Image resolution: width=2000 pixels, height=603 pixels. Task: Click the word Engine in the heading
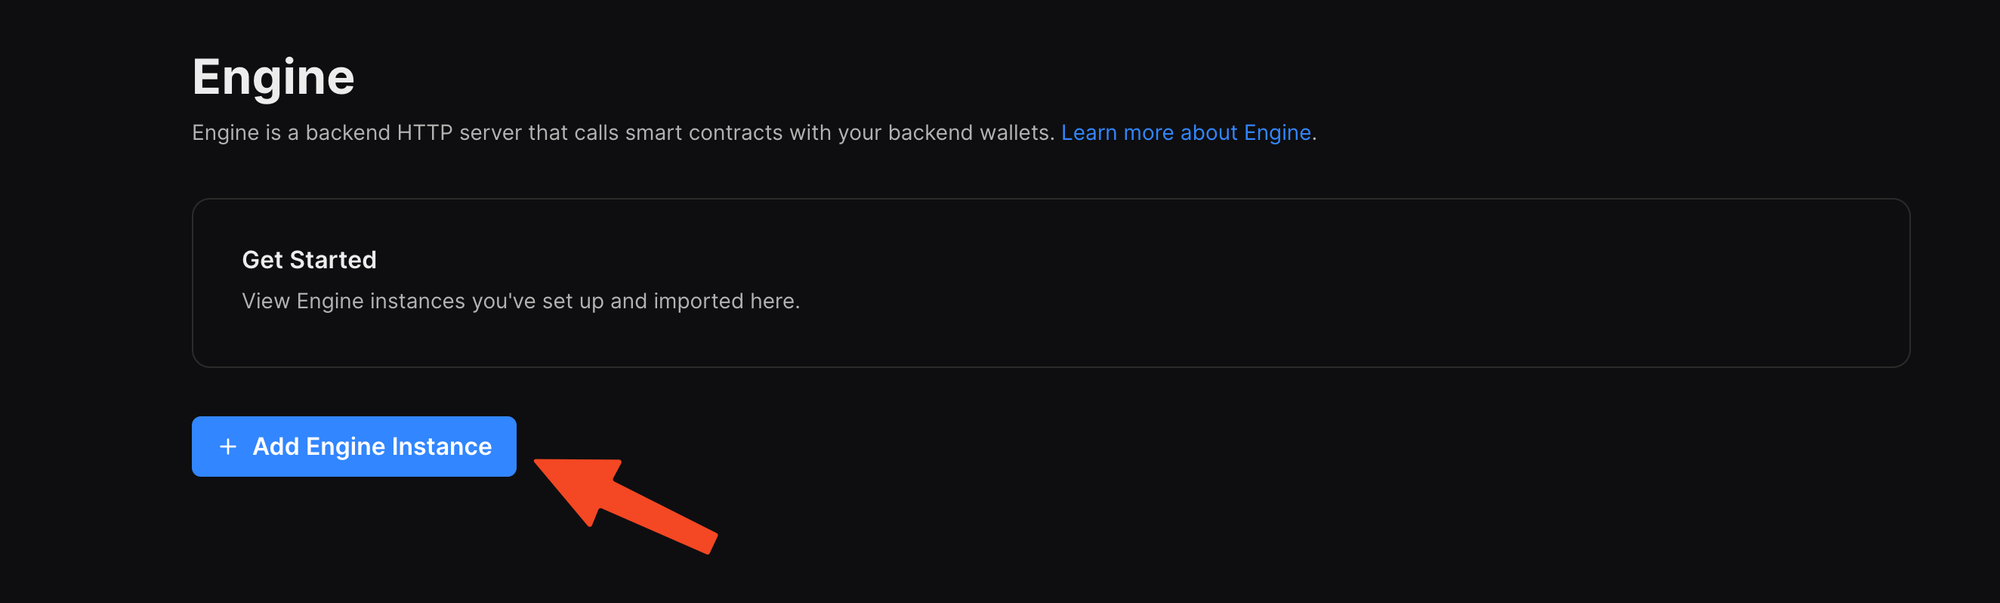point(273,75)
